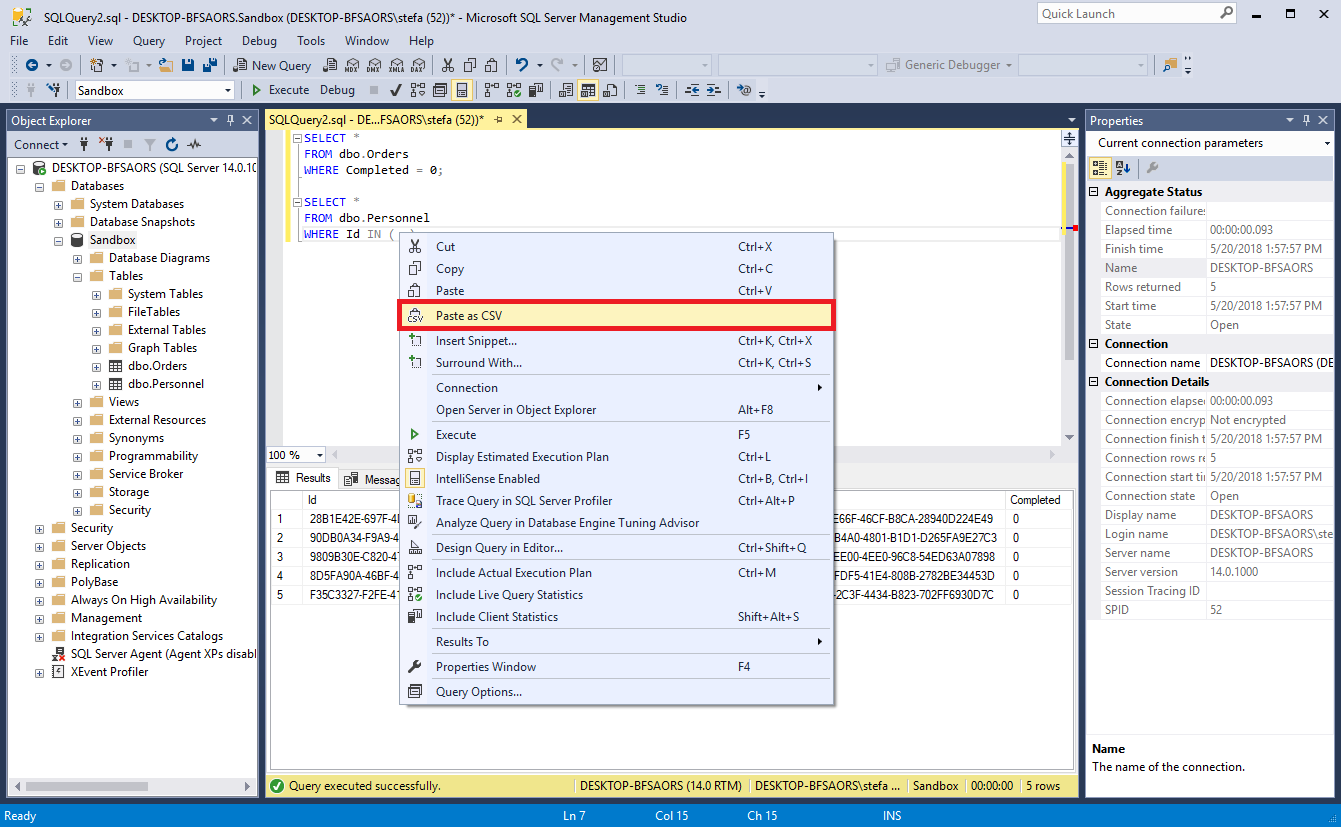Click the Change Connection icon beside database dropdown
This screenshot has height=827, width=1341.
click(x=53, y=90)
